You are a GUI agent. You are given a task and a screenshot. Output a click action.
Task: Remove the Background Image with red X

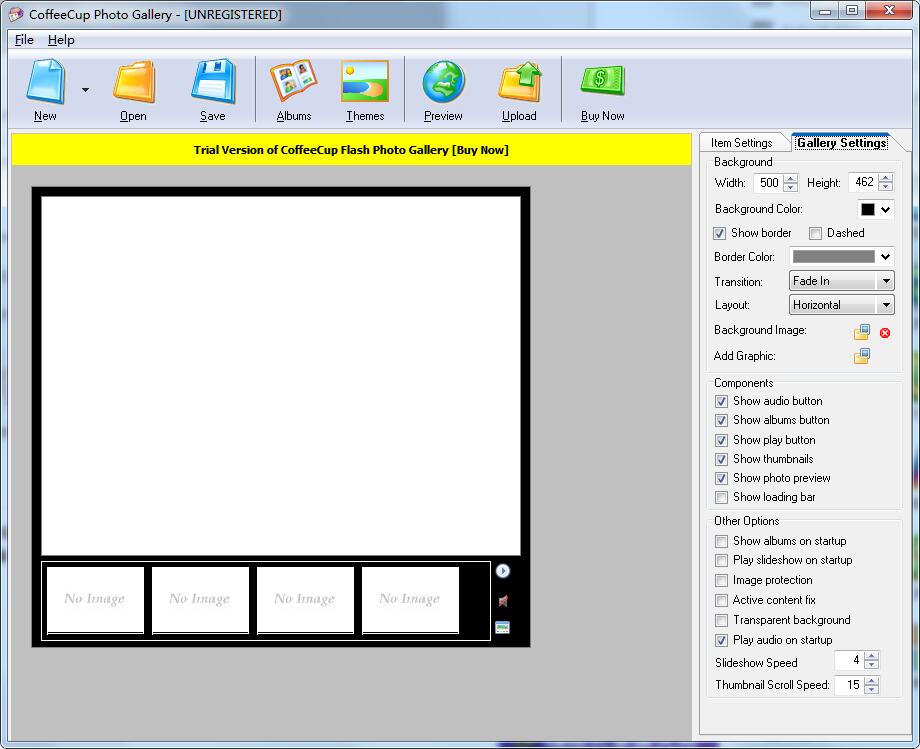[885, 333]
